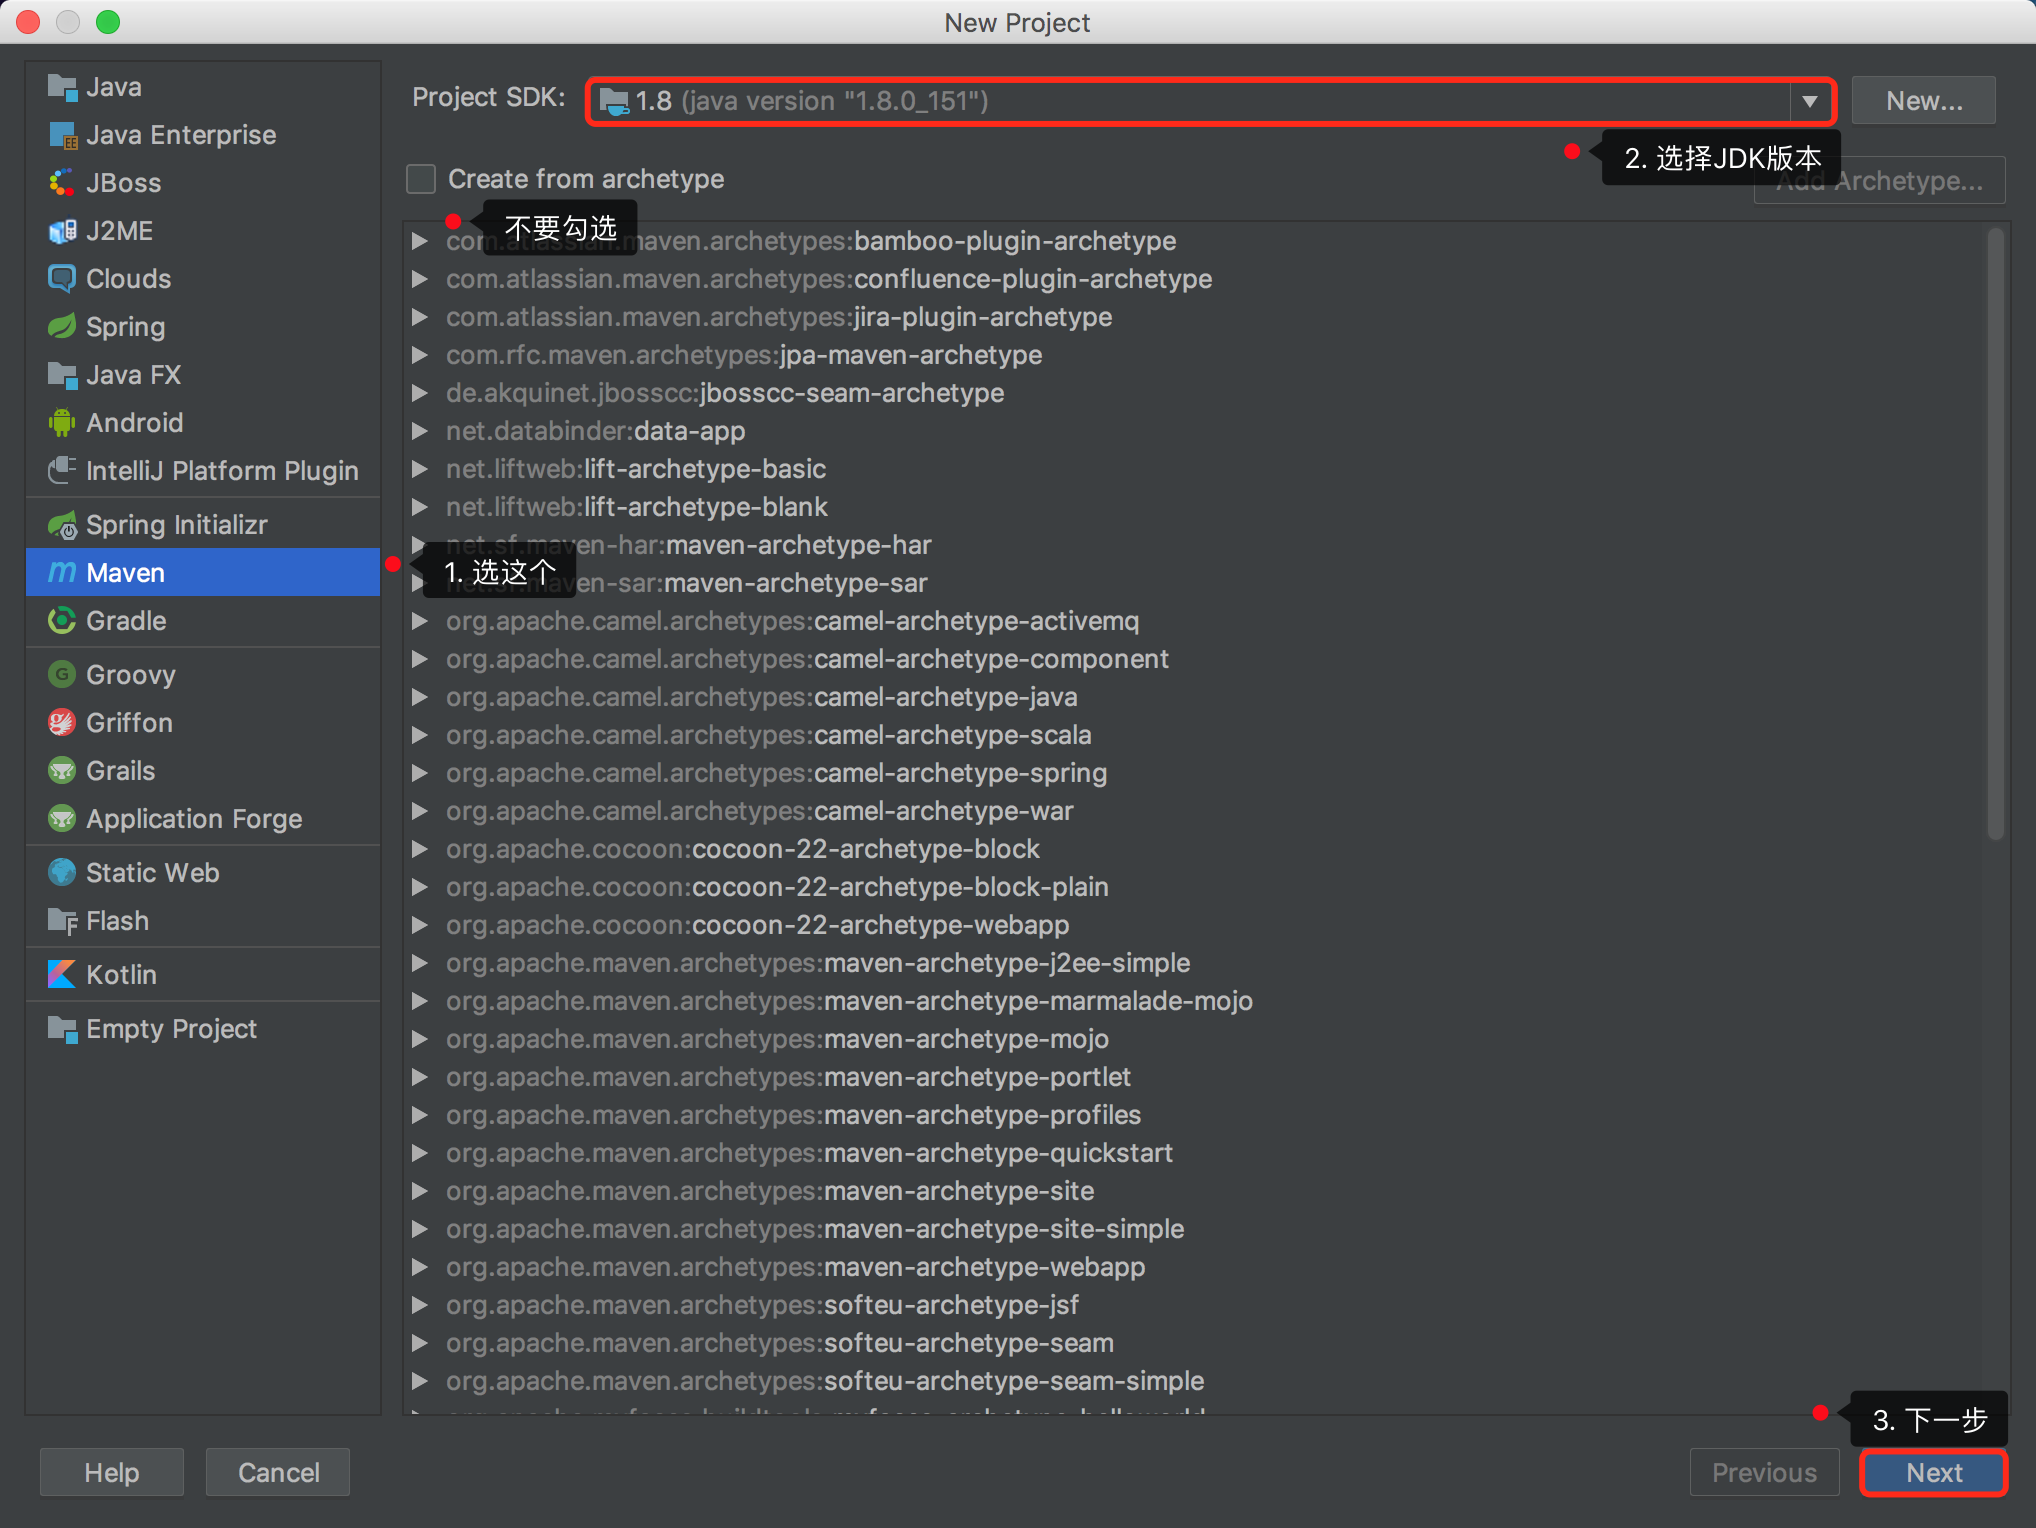The width and height of the screenshot is (2036, 1528).
Task: Expand confluence-plugin-archetype node arrow
Action: 420,279
